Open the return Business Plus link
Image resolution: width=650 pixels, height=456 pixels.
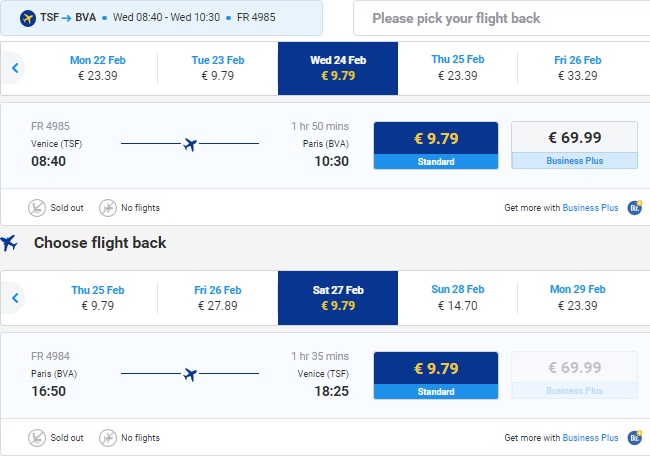pyautogui.click(x=590, y=438)
